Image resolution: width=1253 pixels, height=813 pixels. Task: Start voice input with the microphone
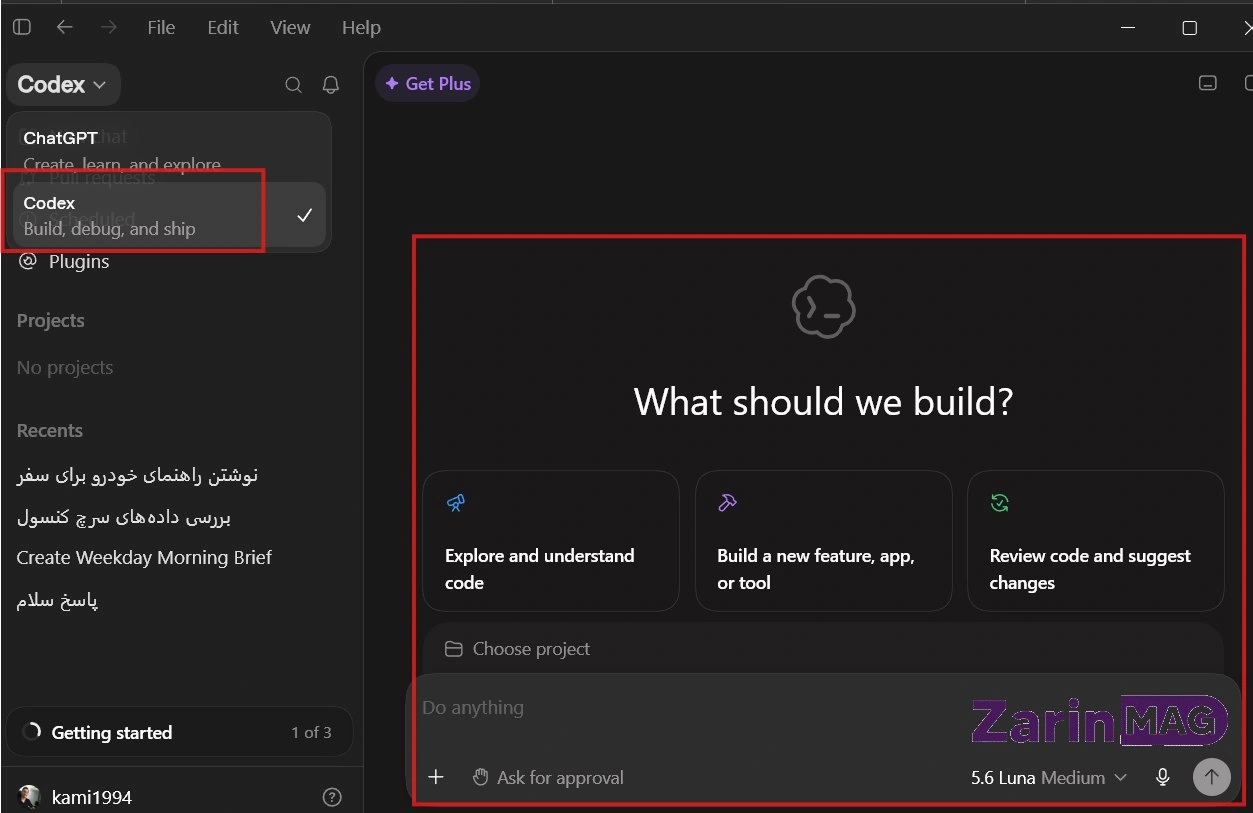point(1162,777)
